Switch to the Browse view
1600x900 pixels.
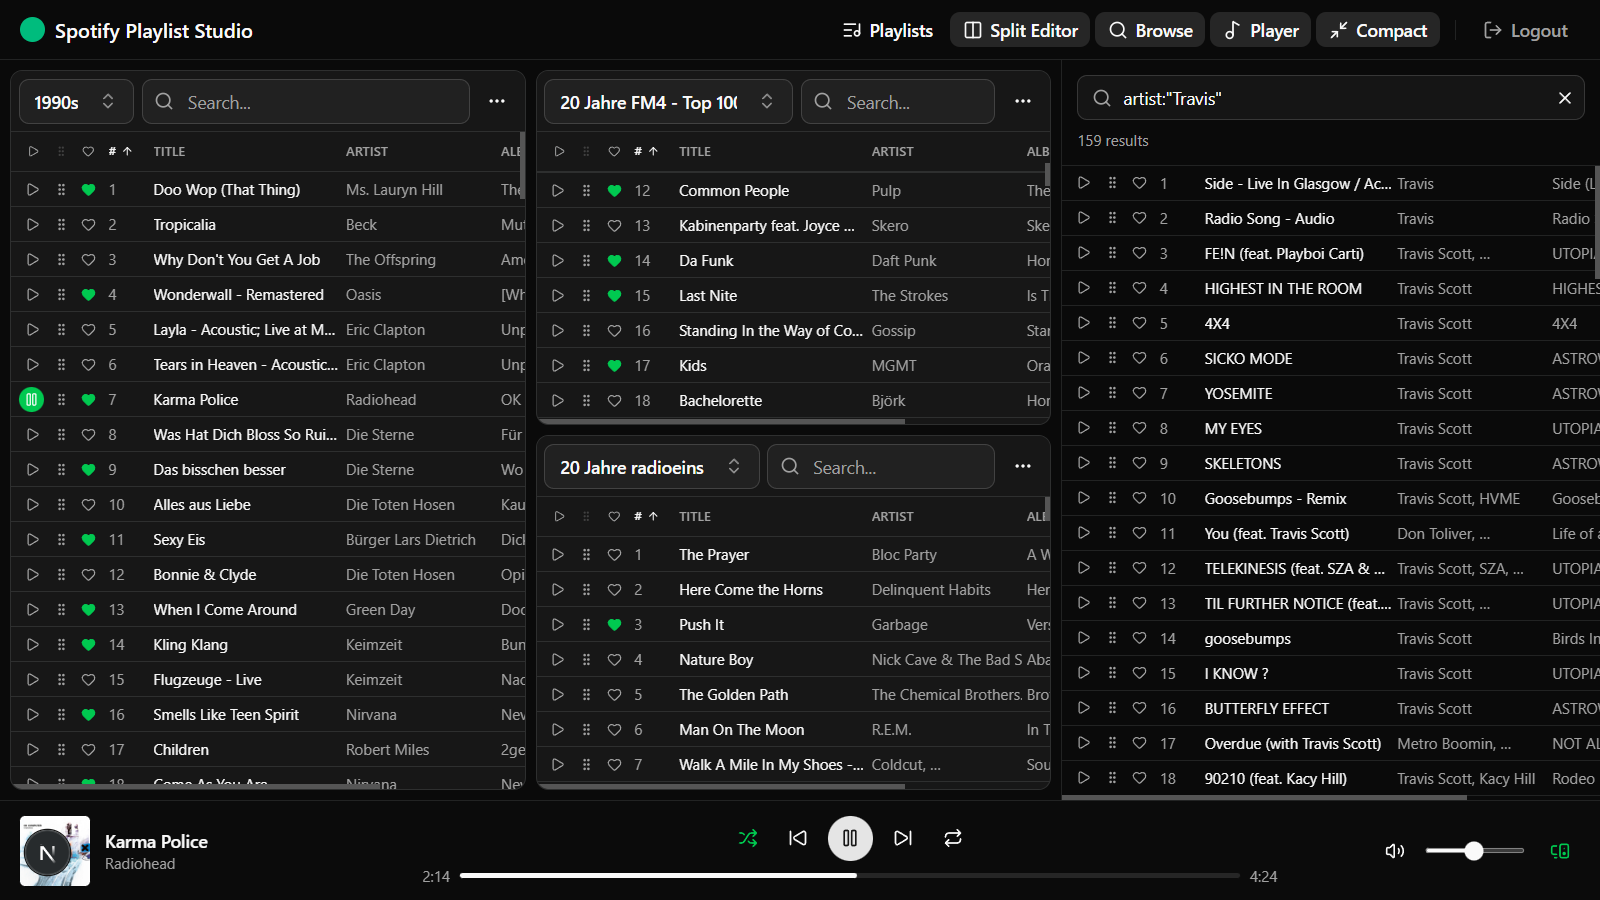(x=1149, y=30)
